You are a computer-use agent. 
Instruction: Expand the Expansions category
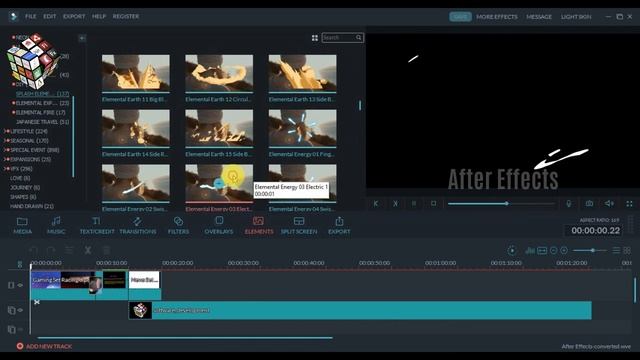(x=6, y=159)
